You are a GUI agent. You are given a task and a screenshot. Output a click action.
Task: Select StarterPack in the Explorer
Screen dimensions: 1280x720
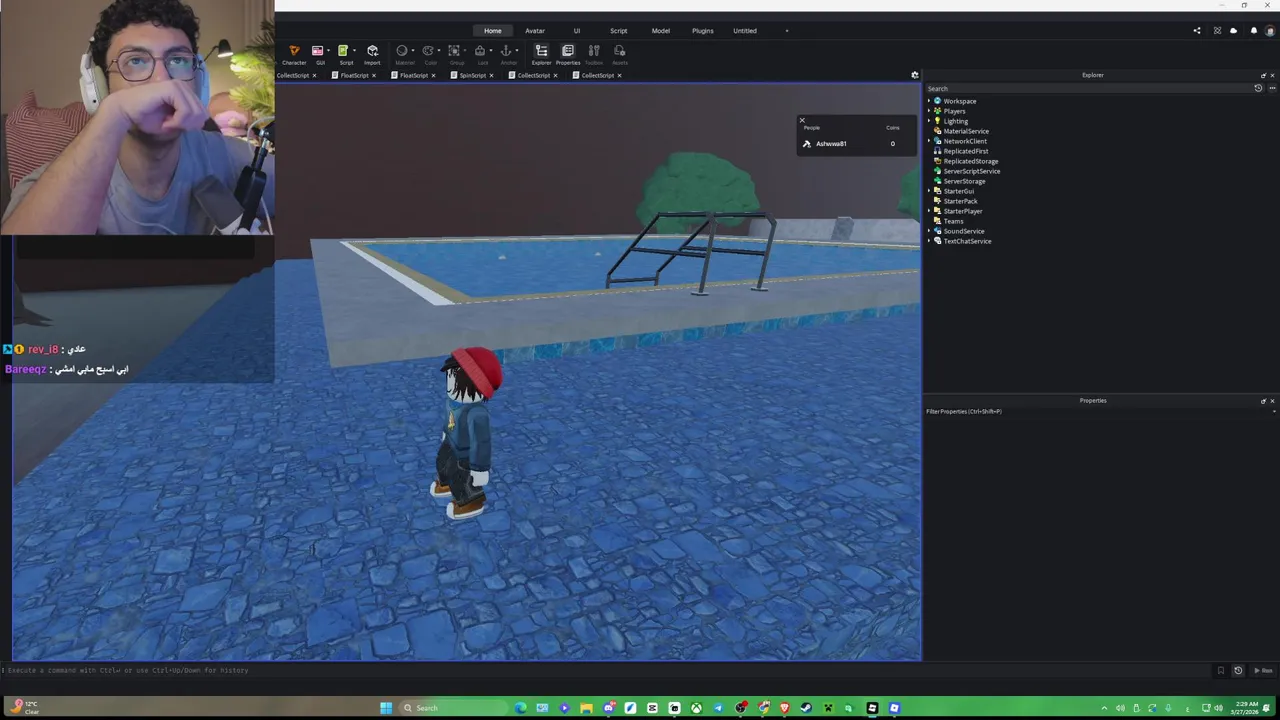pos(960,201)
